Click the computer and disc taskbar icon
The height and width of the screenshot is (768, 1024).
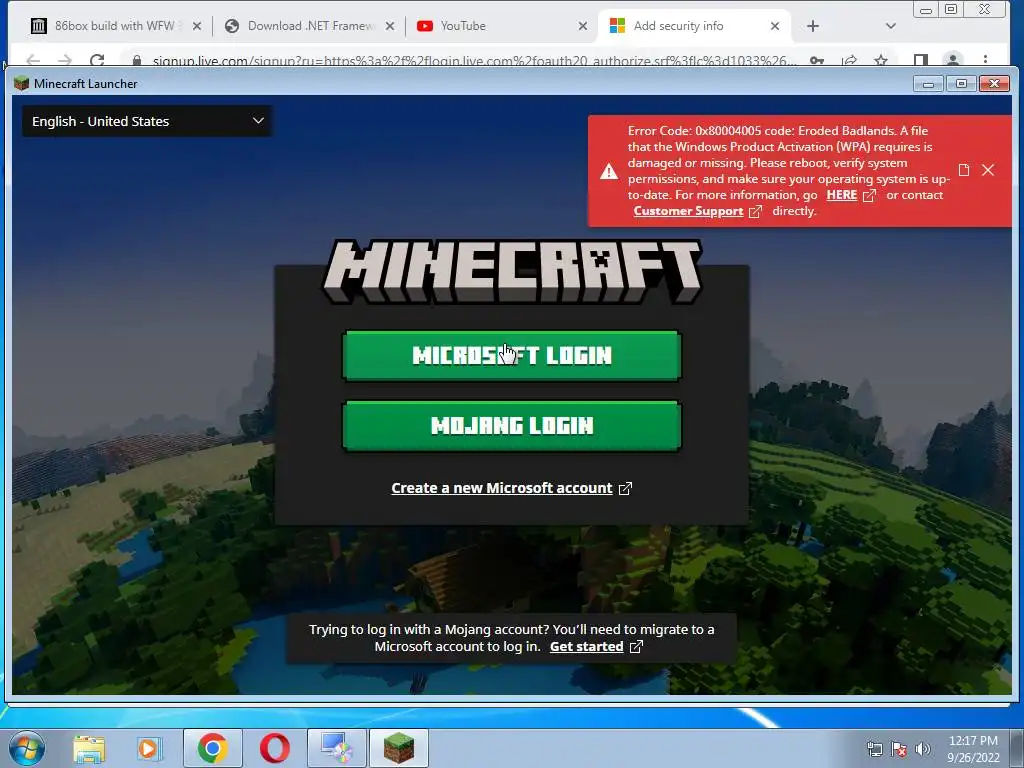pyautogui.click(x=338, y=748)
